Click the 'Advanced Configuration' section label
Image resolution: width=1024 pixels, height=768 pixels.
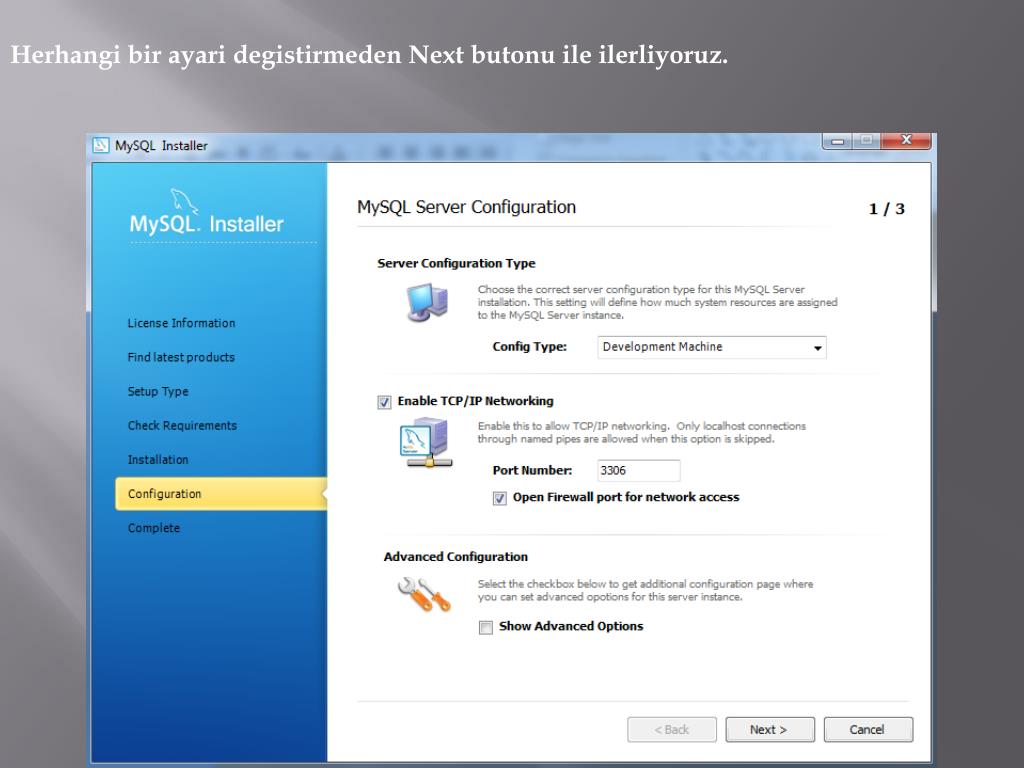(456, 557)
